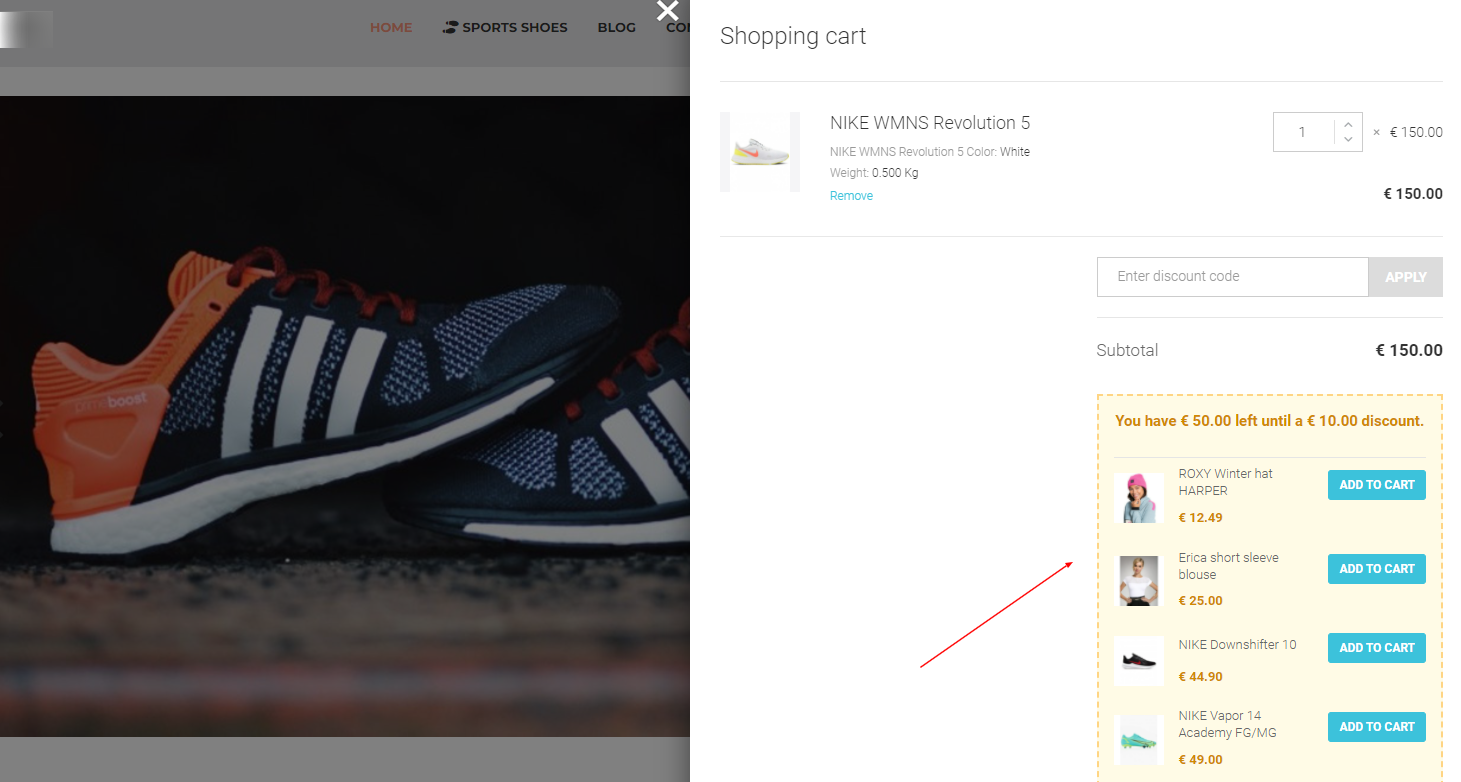Viewport: 1461px width, 782px height.
Task: Click the Apply discount button
Action: [1405, 277]
